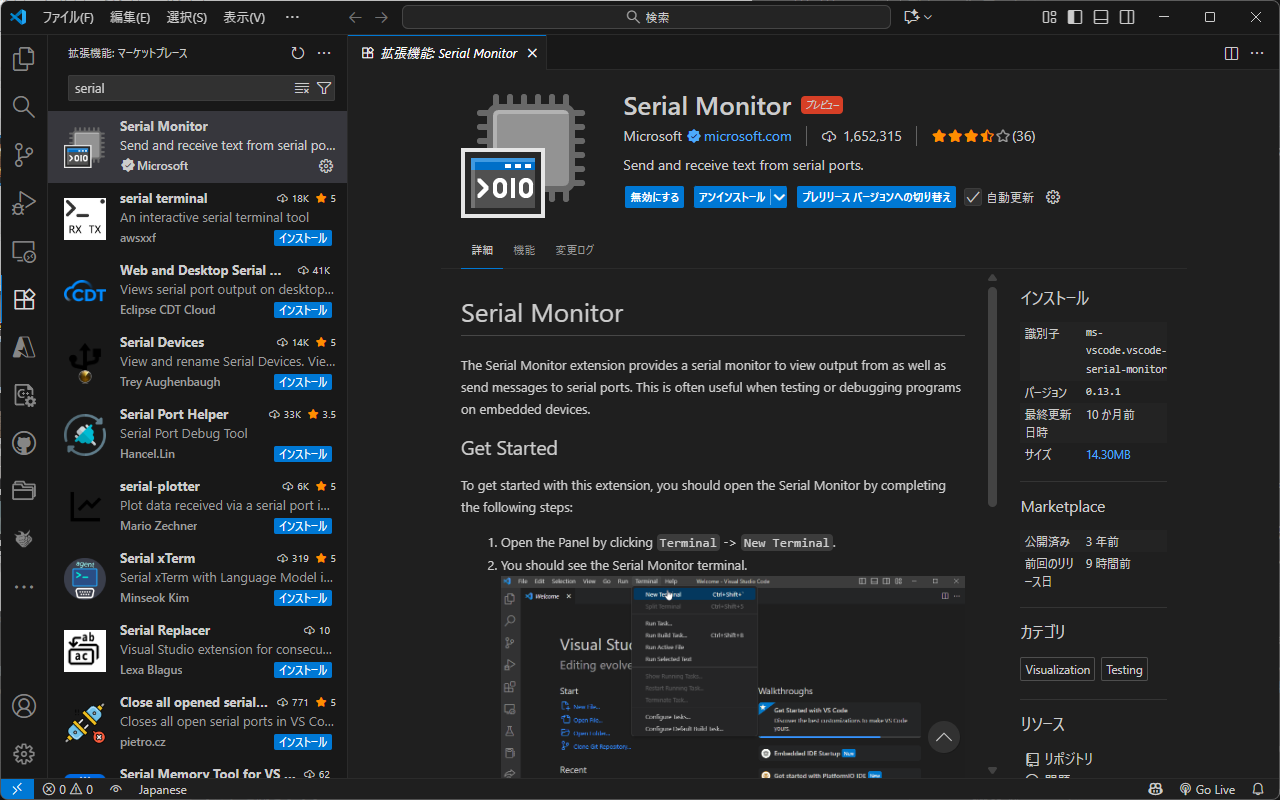Screen dimensions: 1280x800
Task: Open the extension search filter funnel
Action: point(324,88)
